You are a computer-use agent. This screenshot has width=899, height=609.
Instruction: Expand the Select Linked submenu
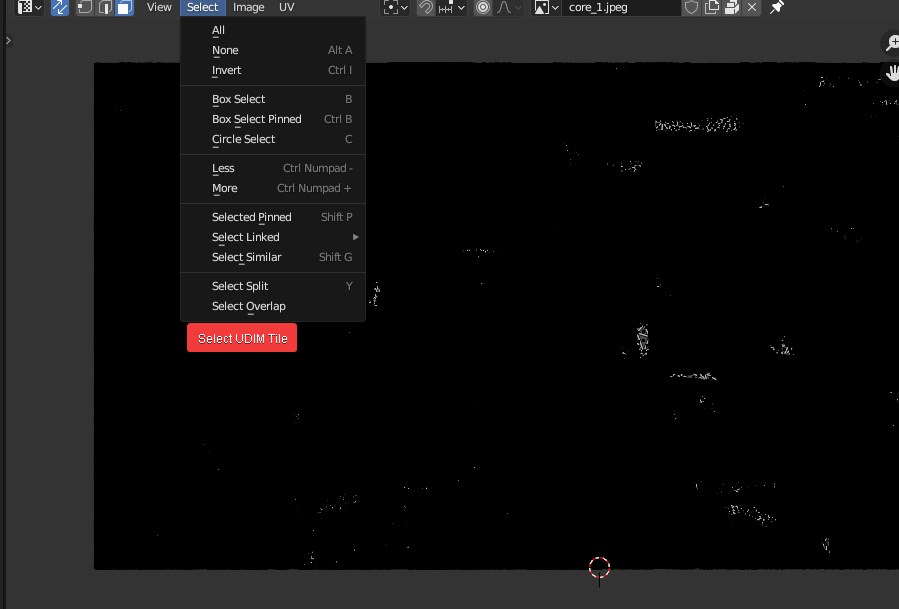tap(273, 237)
